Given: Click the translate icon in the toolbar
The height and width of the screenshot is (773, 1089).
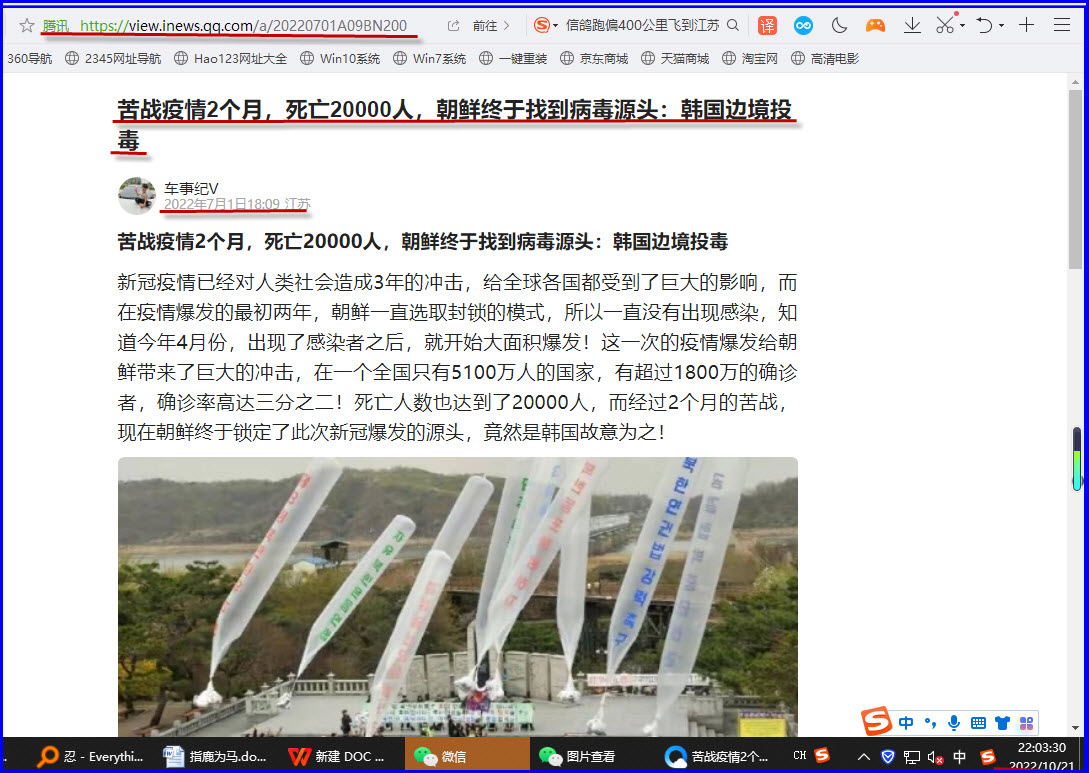Looking at the screenshot, I should (767, 25).
